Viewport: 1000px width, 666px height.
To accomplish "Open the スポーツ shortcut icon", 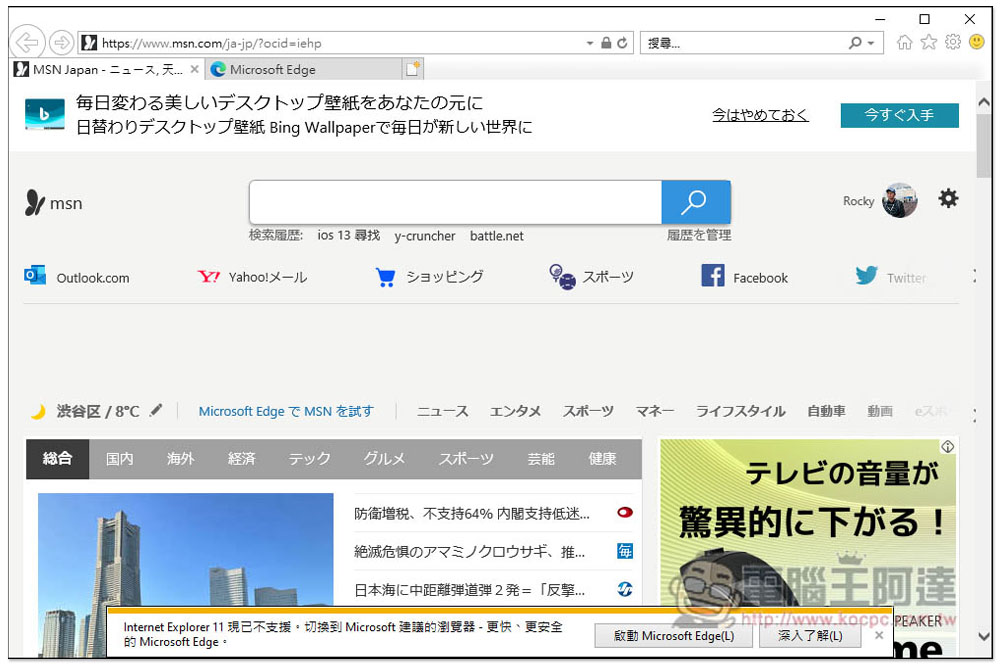I will pyautogui.click(x=562, y=277).
